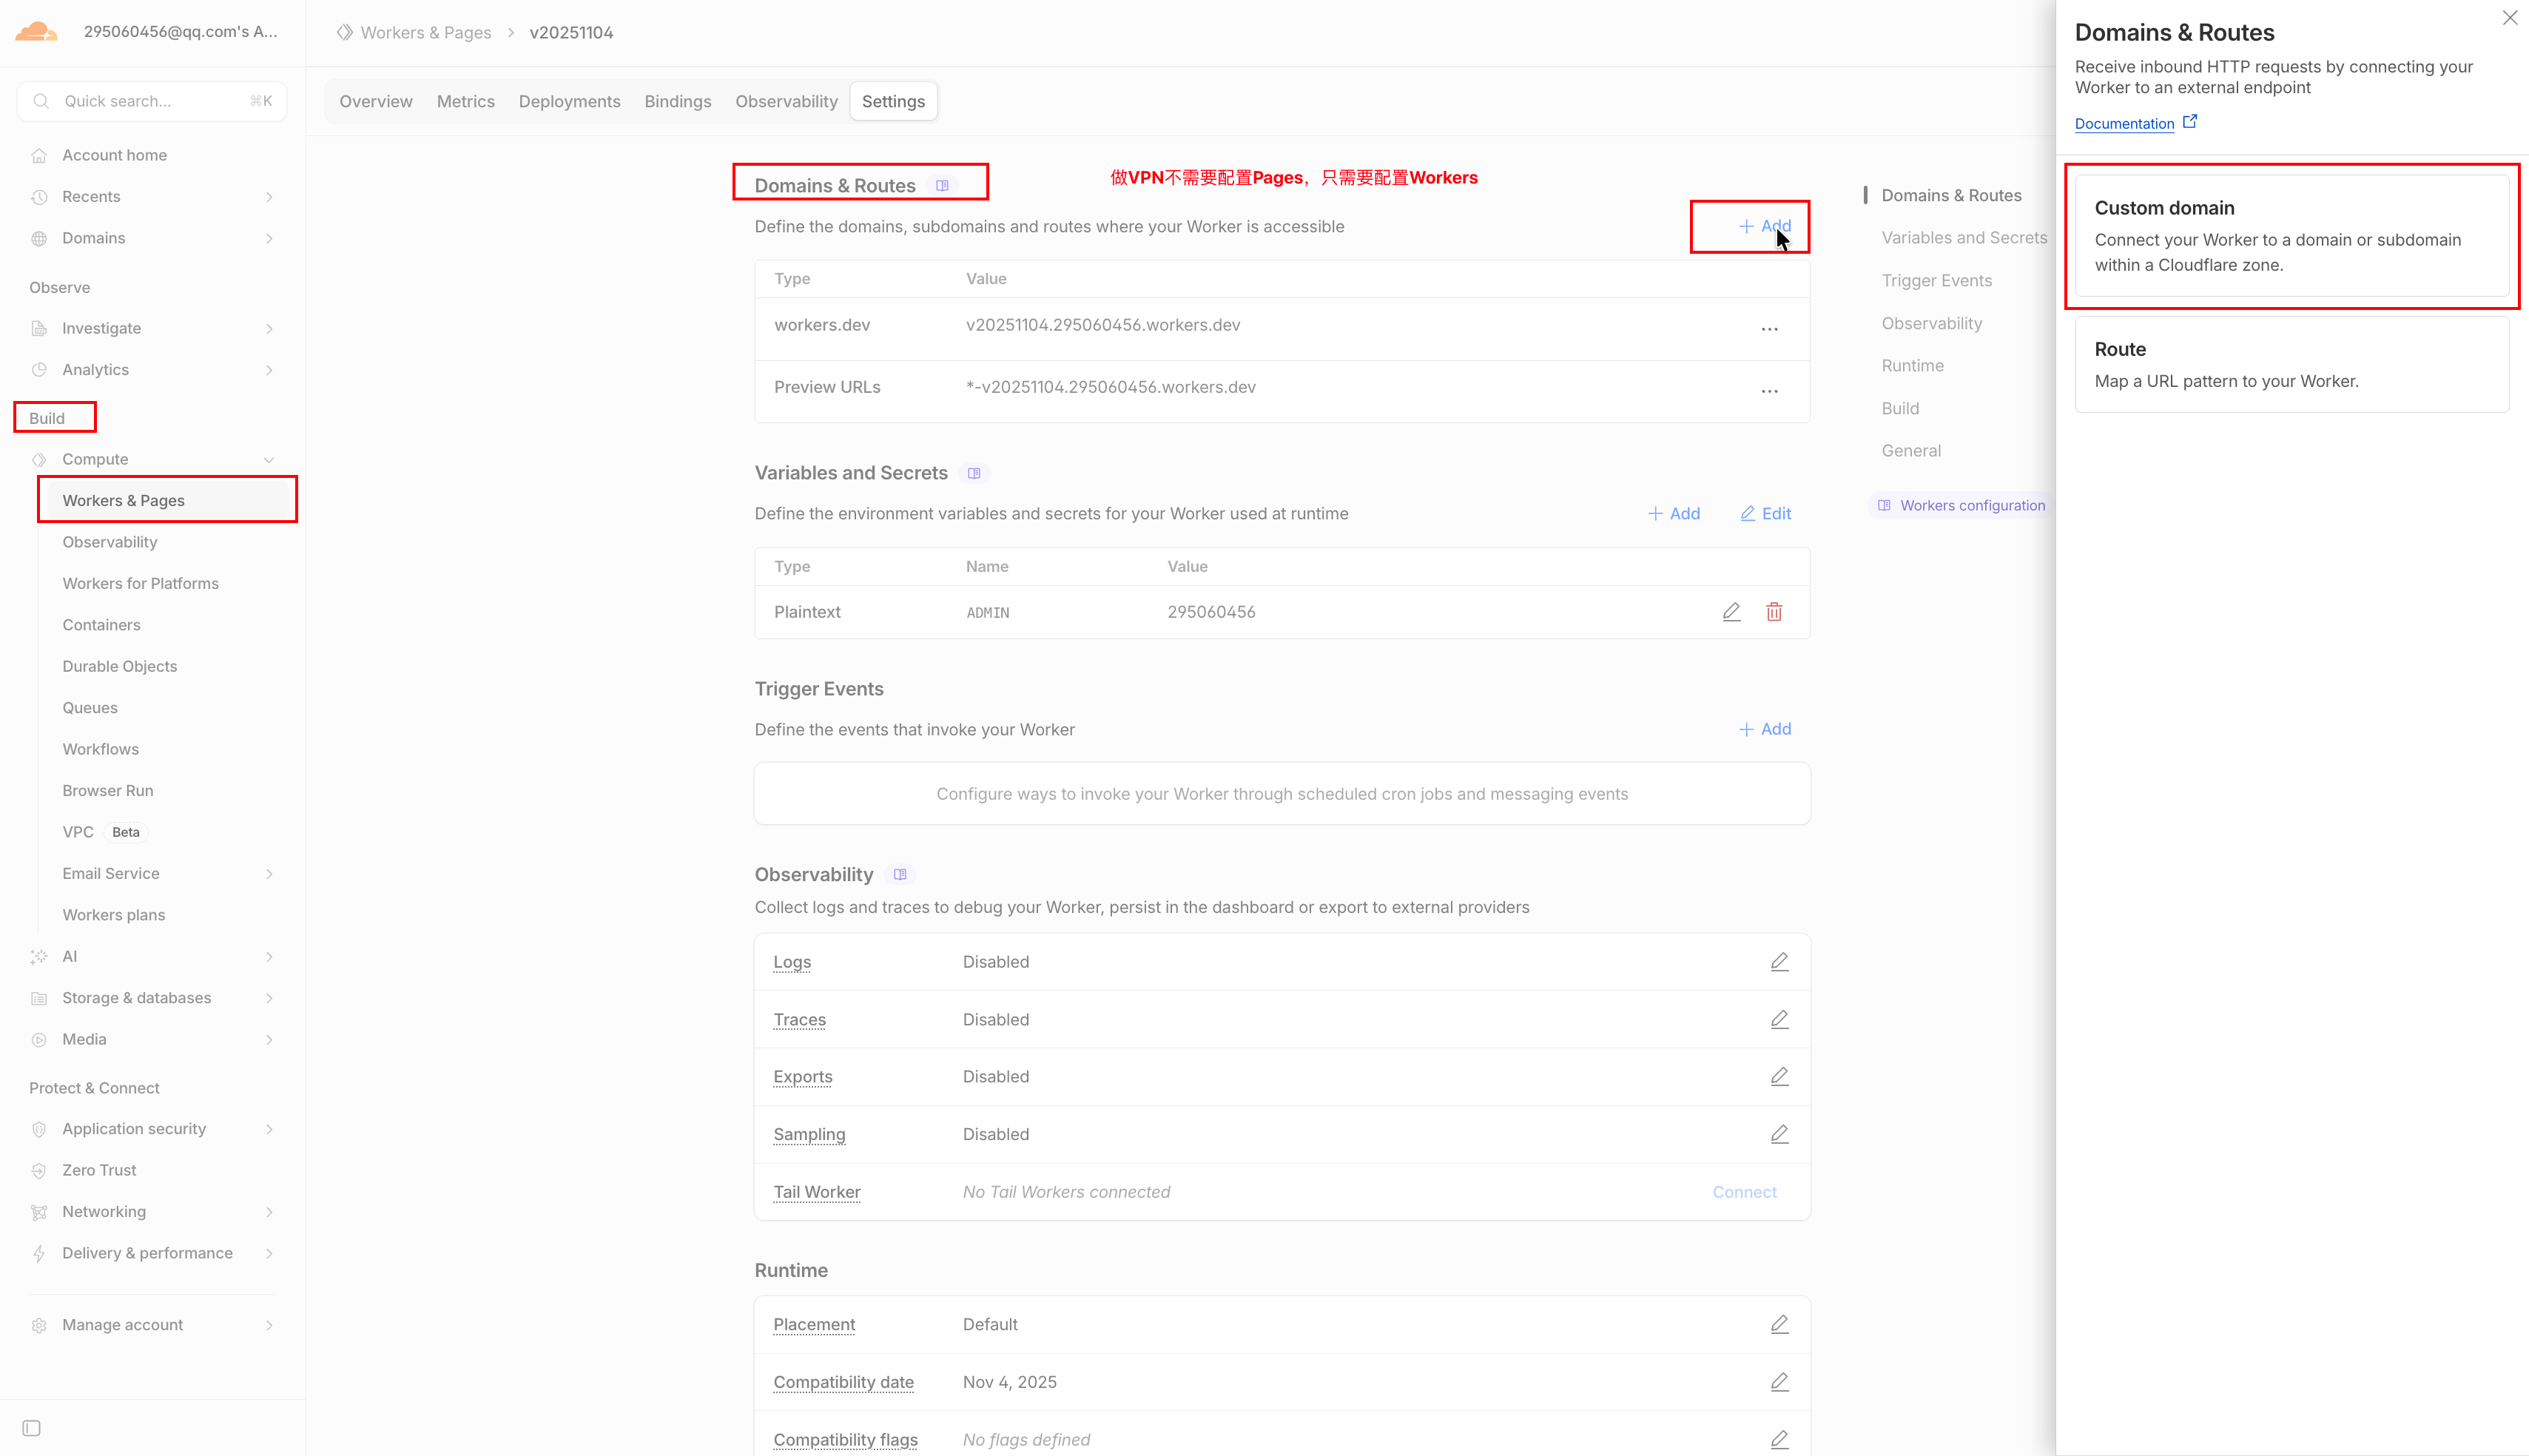This screenshot has width=2529, height=1456.
Task: Click the Networking sidebar icon
Action: coord(39,1212)
